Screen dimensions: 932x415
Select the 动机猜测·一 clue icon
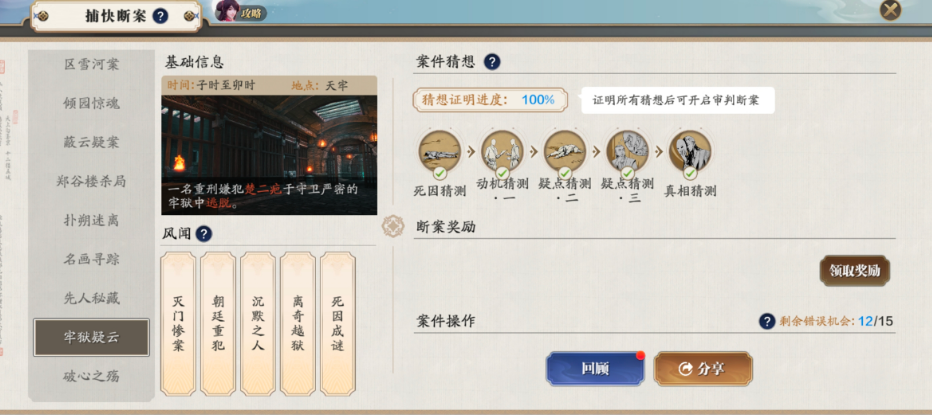point(502,152)
